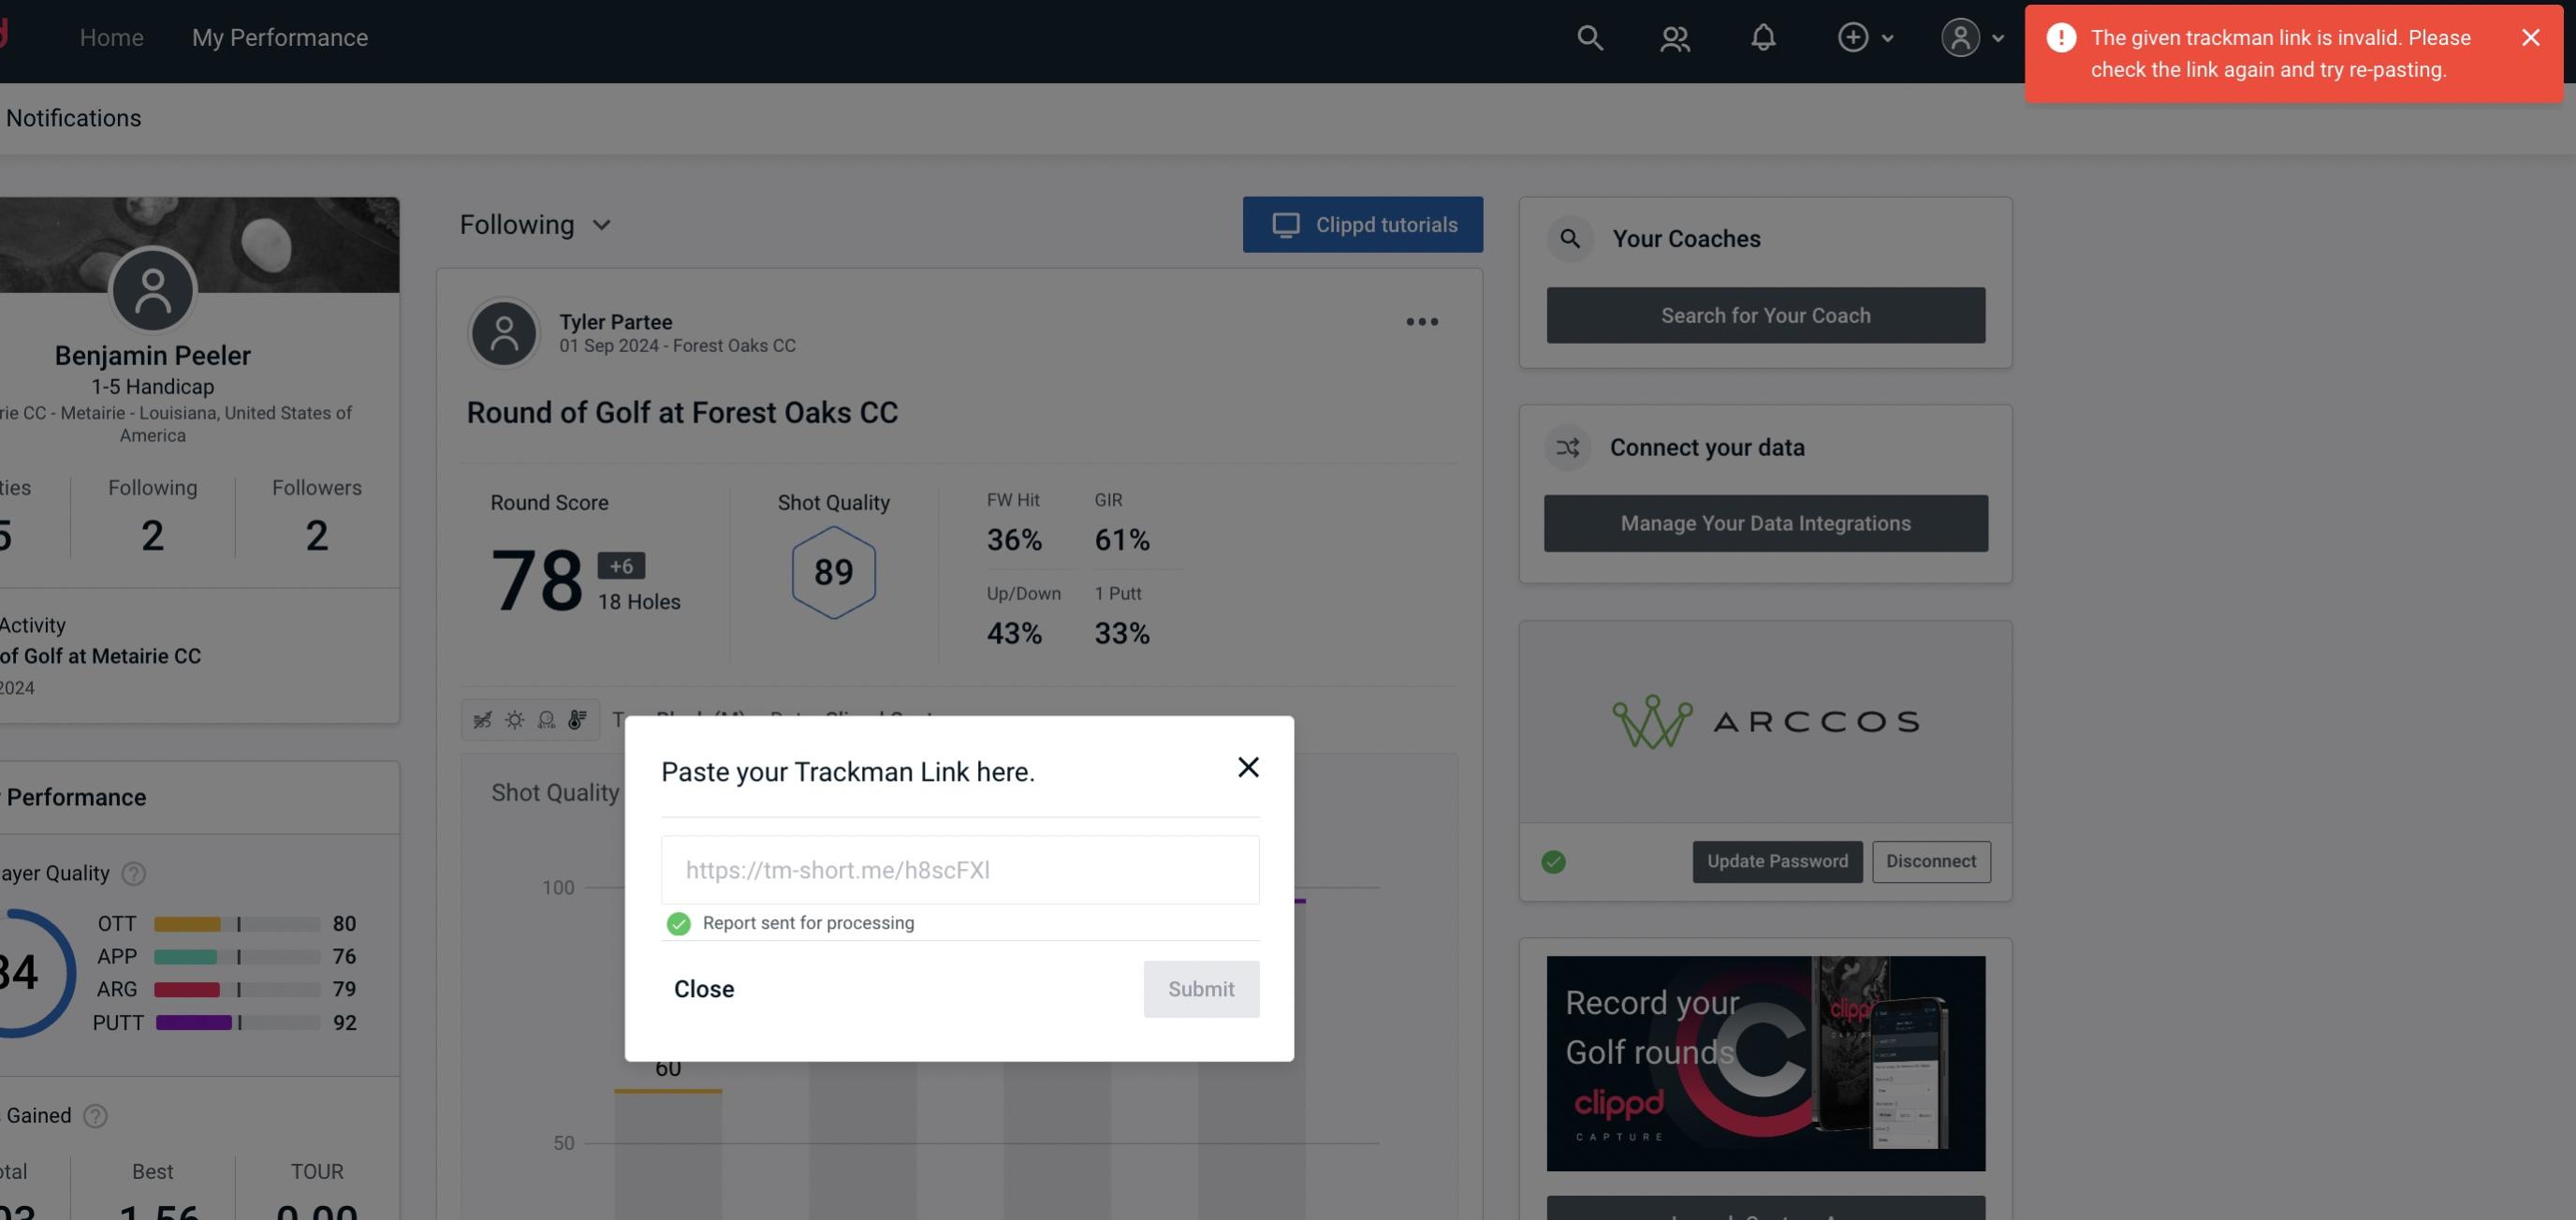Viewport: 2576px width, 1220px height.
Task: Expand the Following dropdown filter
Action: pyautogui.click(x=535, y=224)
